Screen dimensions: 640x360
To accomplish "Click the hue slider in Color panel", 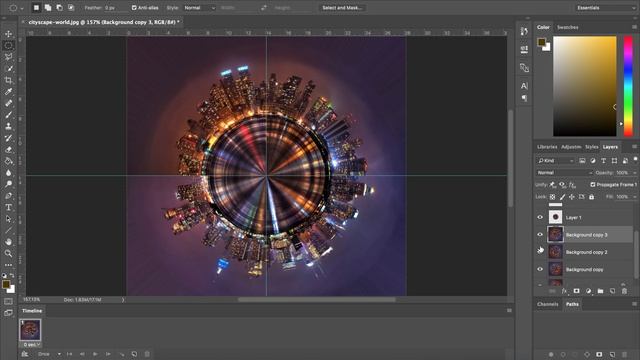I will point(628,86).
